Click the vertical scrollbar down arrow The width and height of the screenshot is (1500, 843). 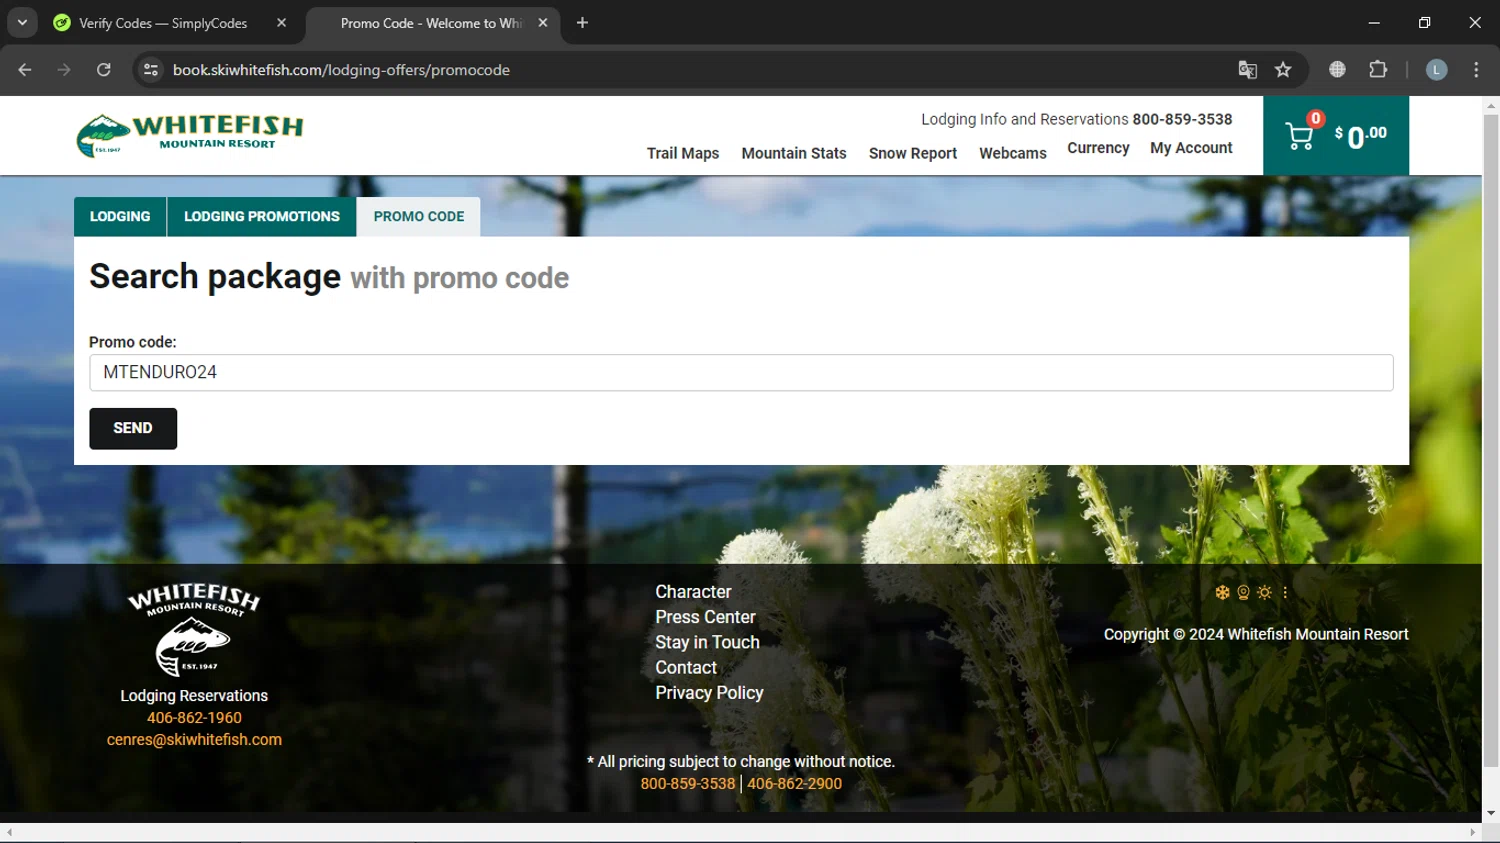[x=1491, y=814]
